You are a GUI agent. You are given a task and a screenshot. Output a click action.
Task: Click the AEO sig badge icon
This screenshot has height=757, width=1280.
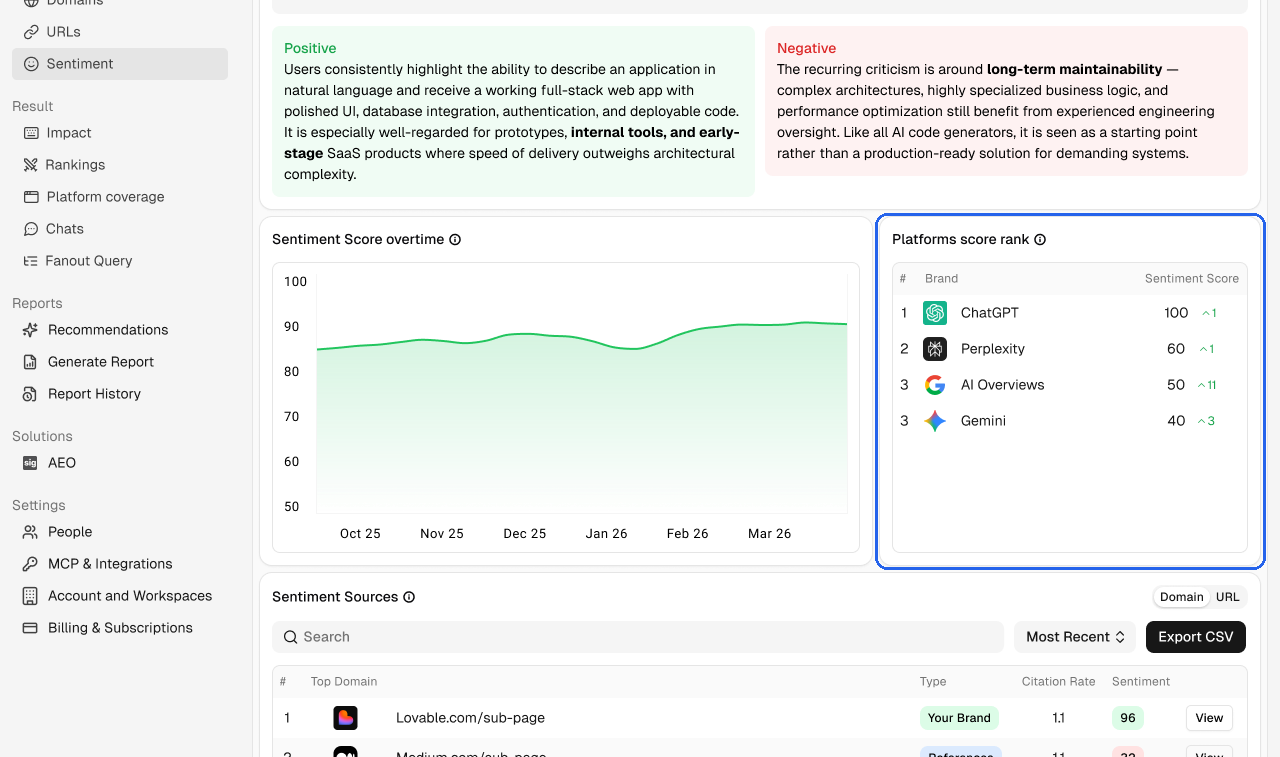pos(30,463)
